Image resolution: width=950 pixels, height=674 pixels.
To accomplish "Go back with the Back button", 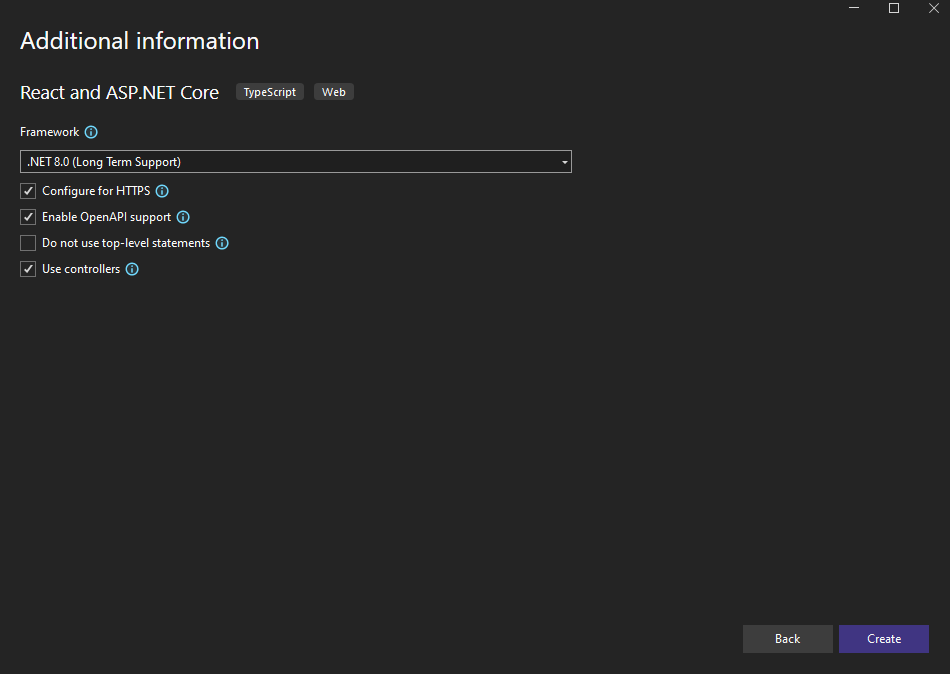I will click(787, 639).
